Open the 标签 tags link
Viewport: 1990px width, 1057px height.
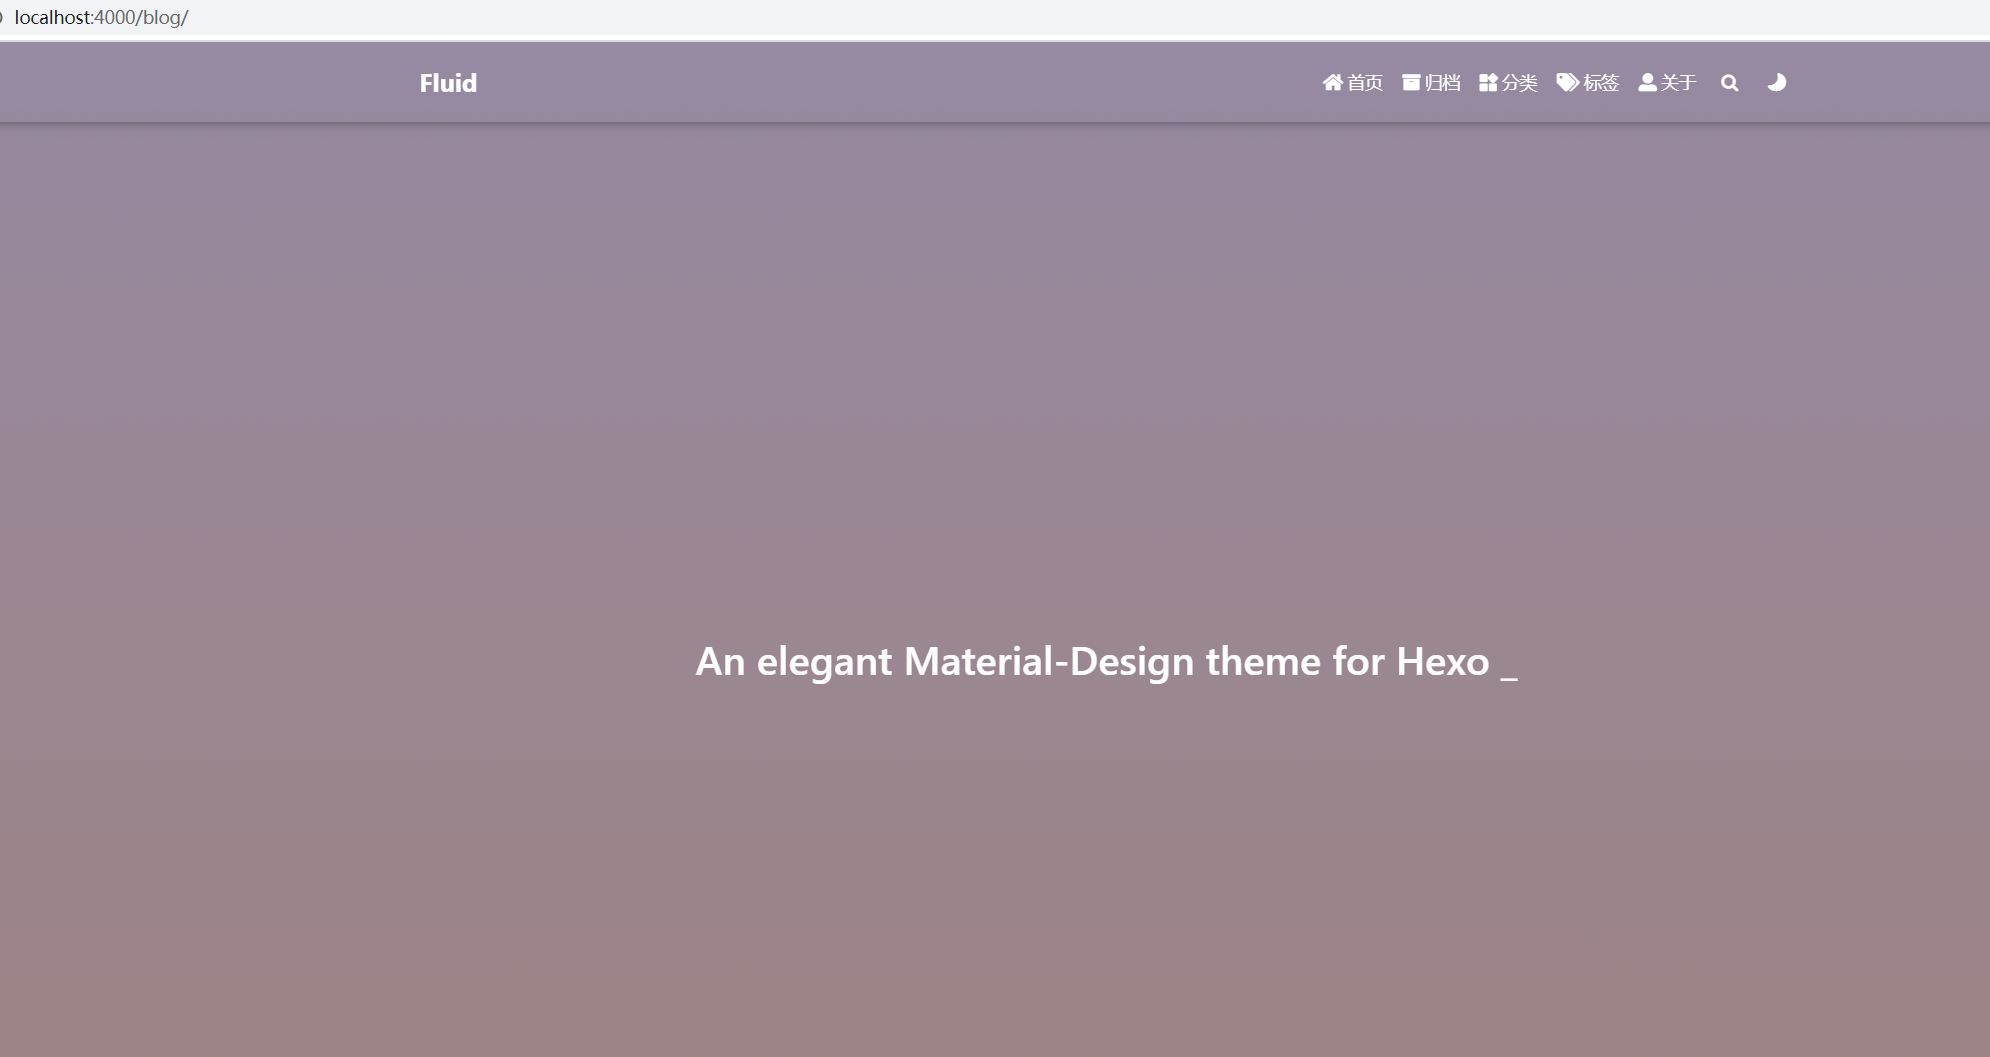1600,83
